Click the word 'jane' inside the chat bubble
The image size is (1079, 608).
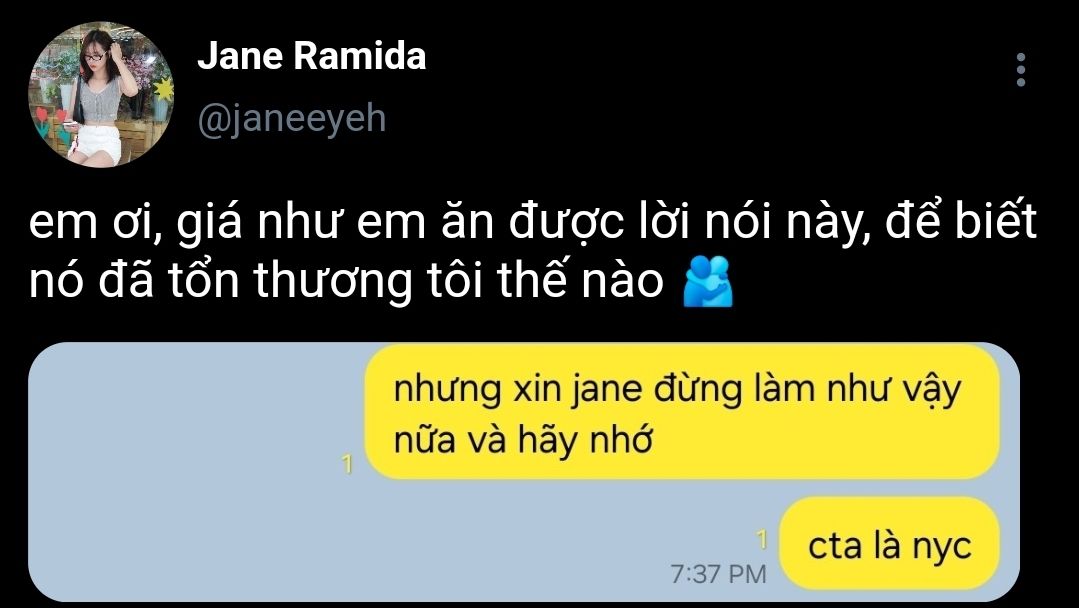click(x=598, y=391)
